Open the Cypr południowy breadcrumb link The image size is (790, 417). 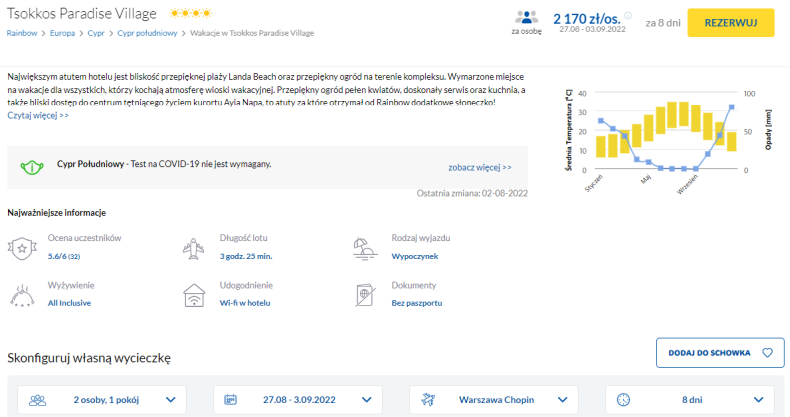pos(147,33)
